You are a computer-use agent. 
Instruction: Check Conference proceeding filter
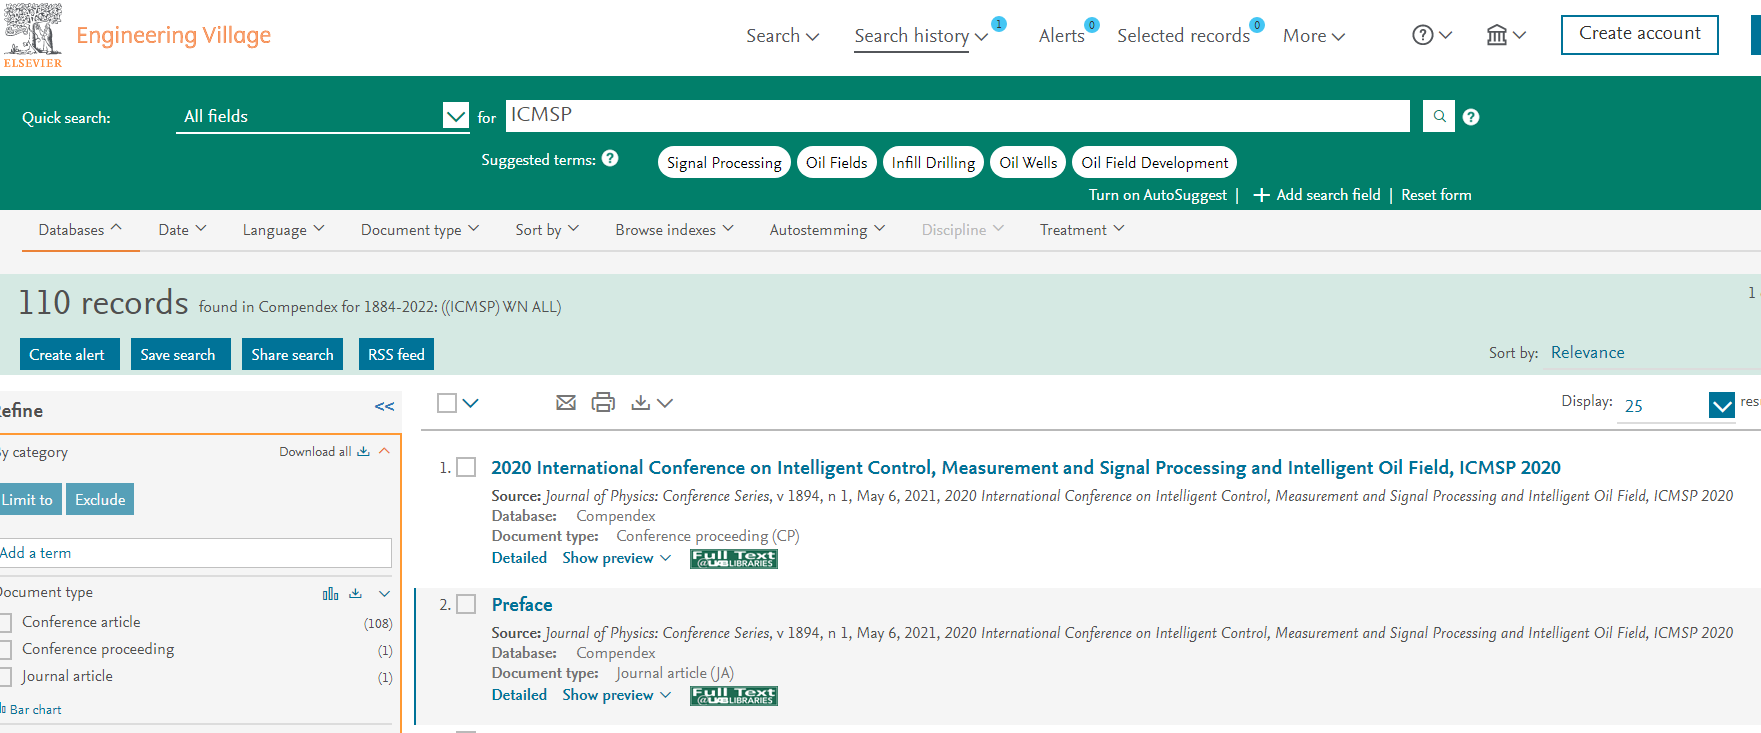click(x=5, y=650)
